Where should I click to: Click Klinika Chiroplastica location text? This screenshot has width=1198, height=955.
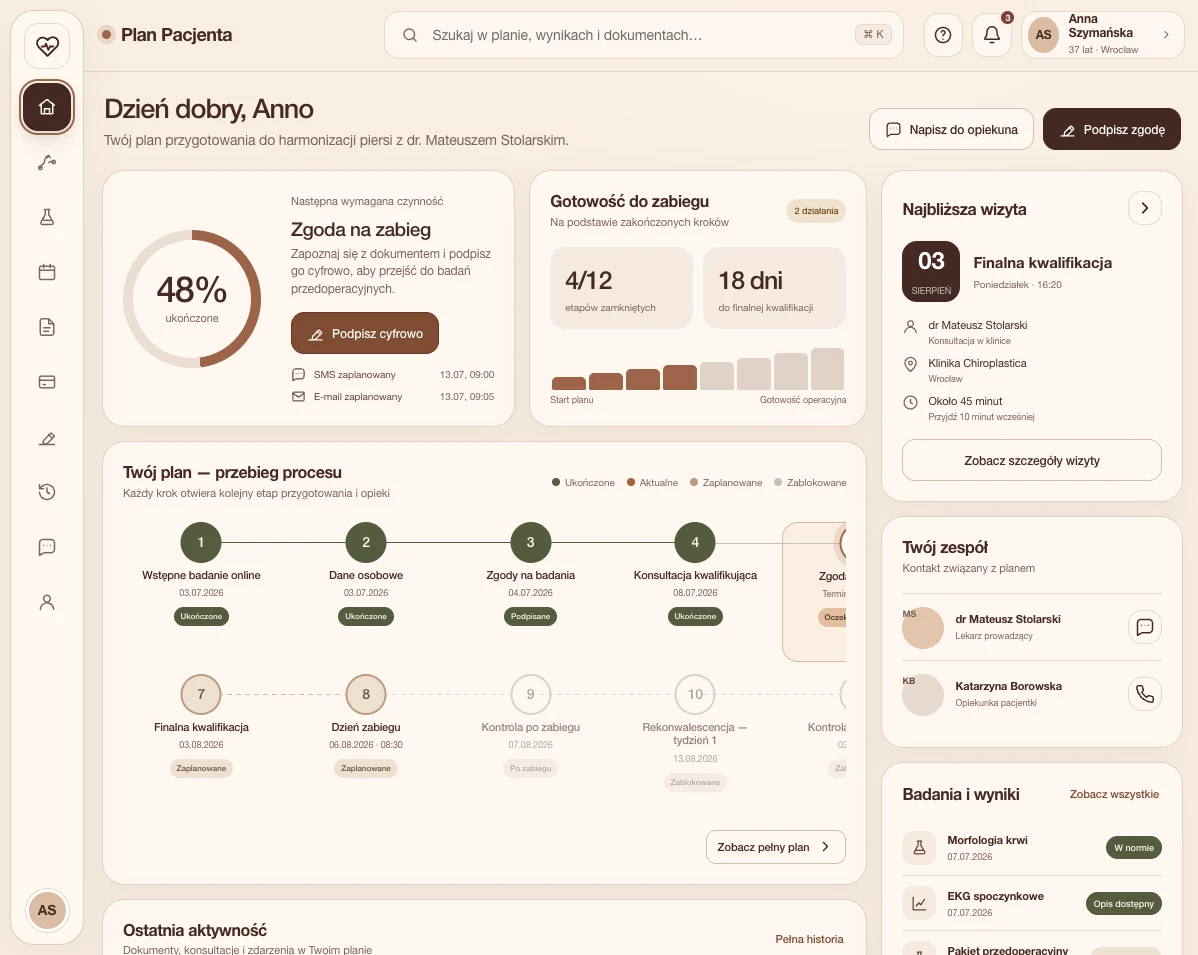[x=977, y=363]
